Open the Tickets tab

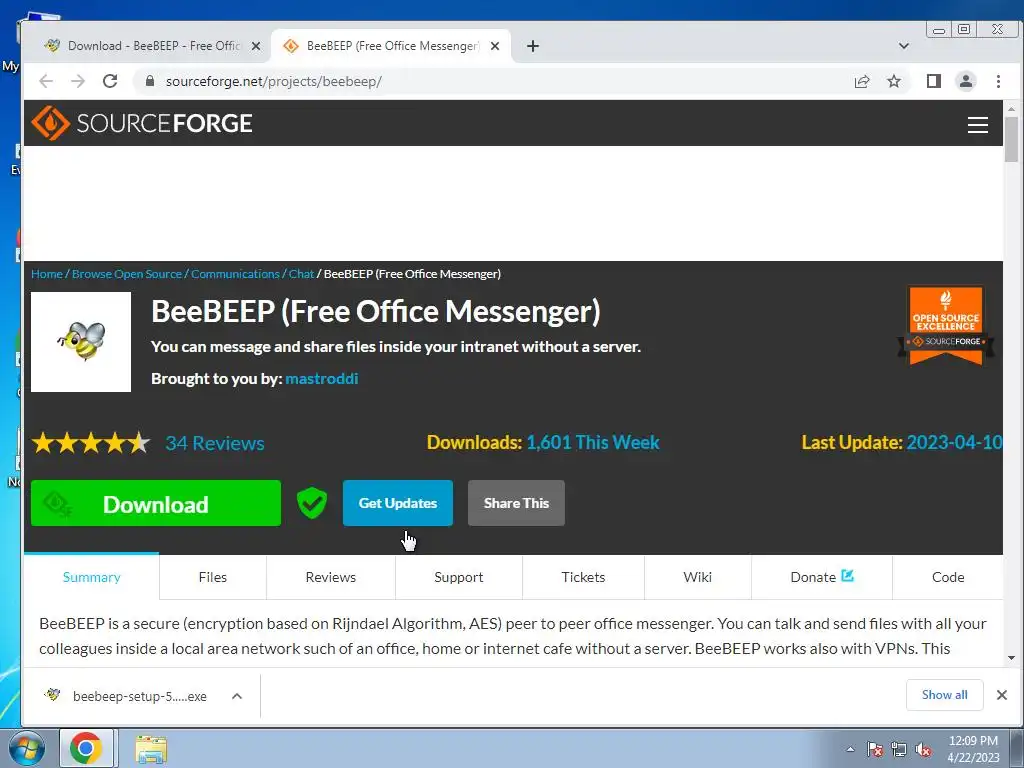[583, 577]
